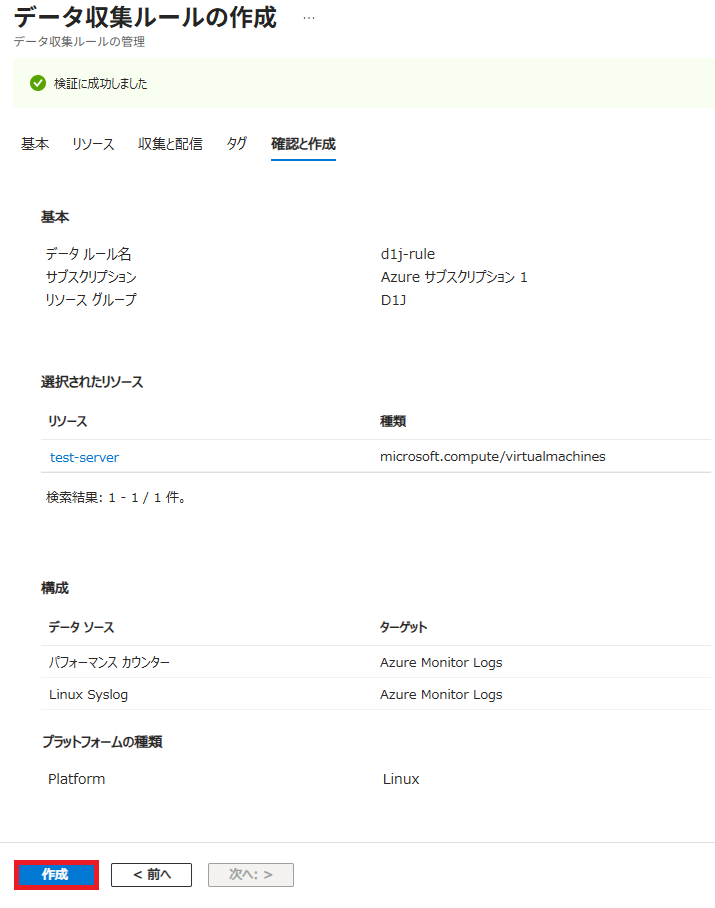Open the test-server resource link
Screen dimensions: 715x908
click(84, 457)
